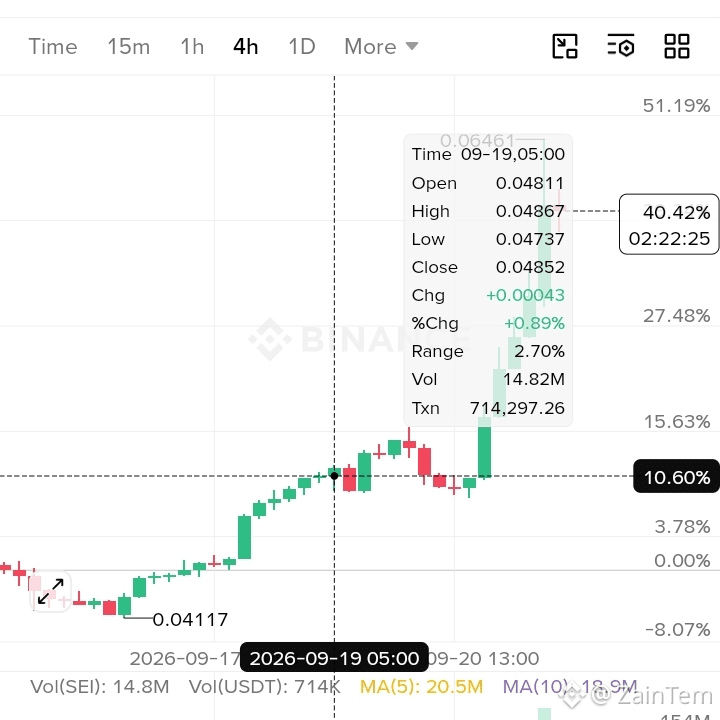Screen dimensions: 720x720
Task: Switch to the 1h interval
Action: (192, 46)
